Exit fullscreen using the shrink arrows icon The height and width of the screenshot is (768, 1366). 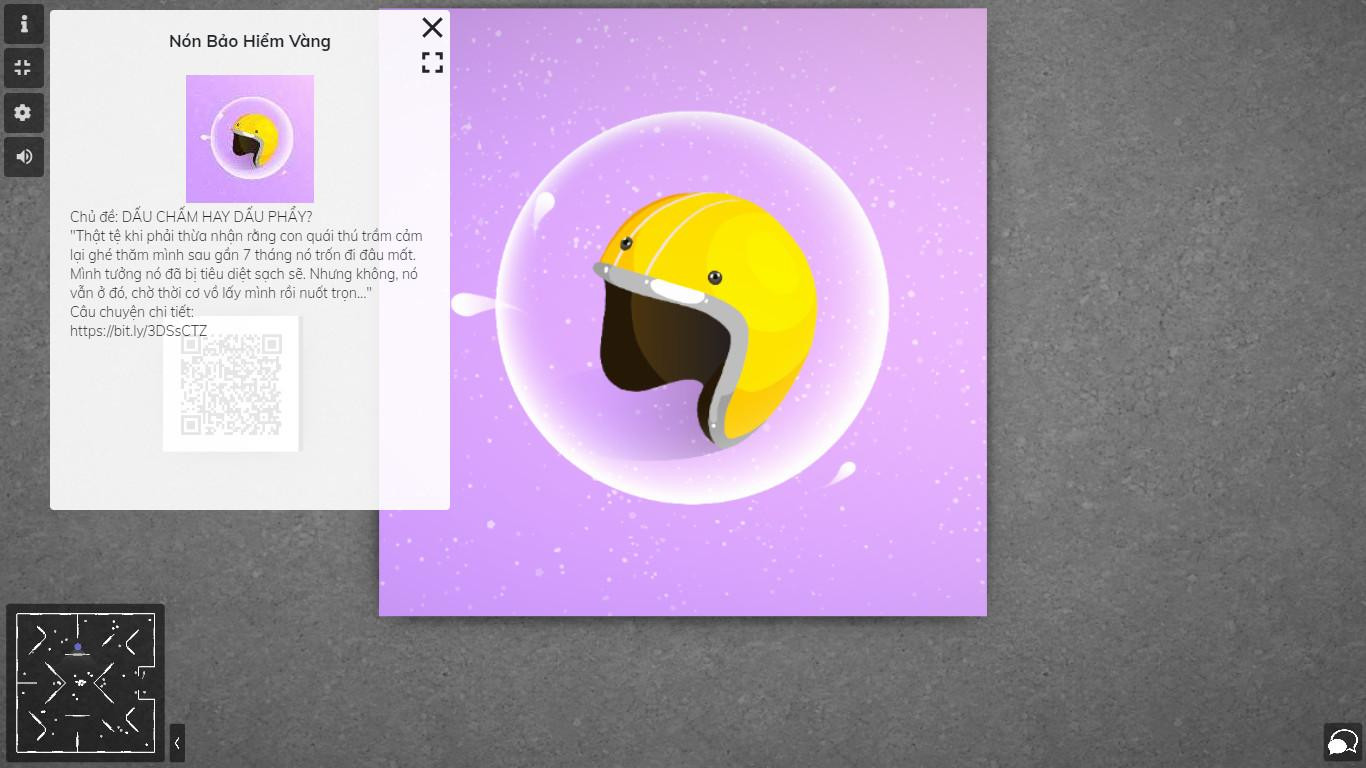pos(24,68)
